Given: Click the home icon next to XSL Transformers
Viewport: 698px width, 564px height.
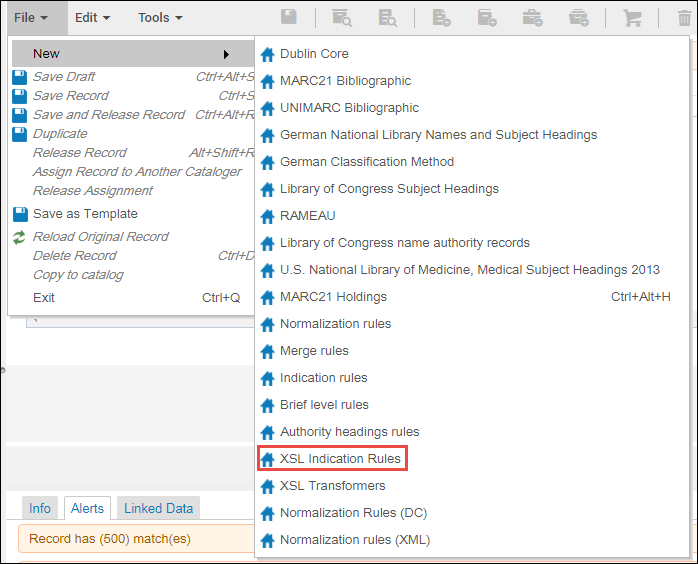Looking at the screenshot, I should click(267, 486).
